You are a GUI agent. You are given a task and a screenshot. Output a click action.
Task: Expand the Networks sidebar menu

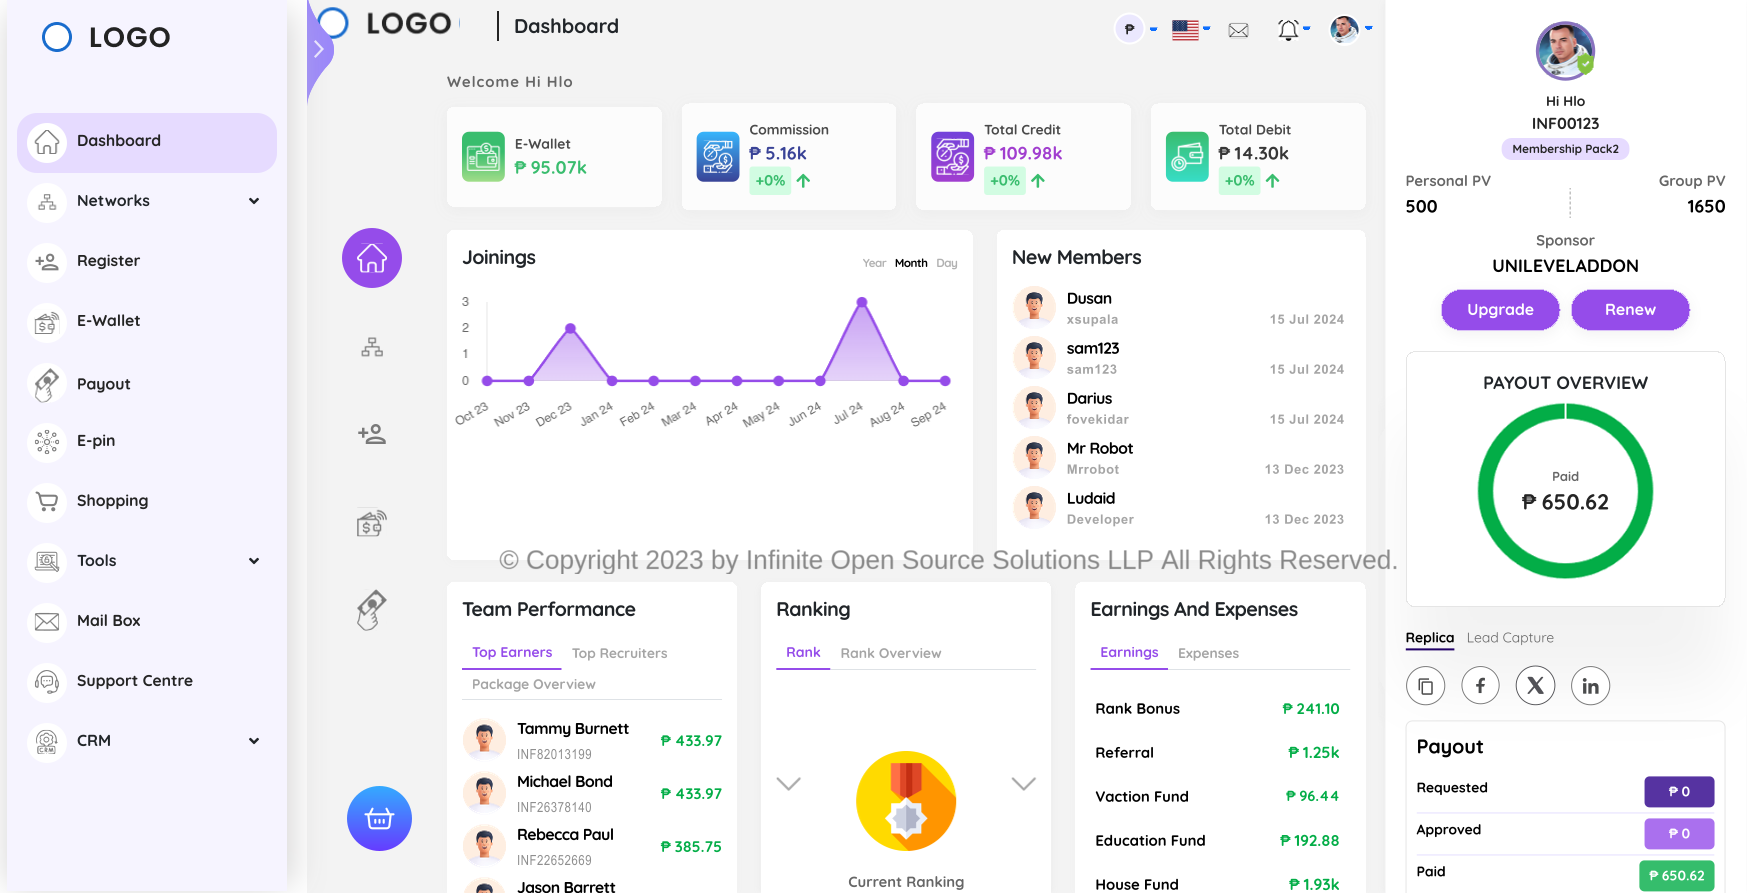(147, 201)
